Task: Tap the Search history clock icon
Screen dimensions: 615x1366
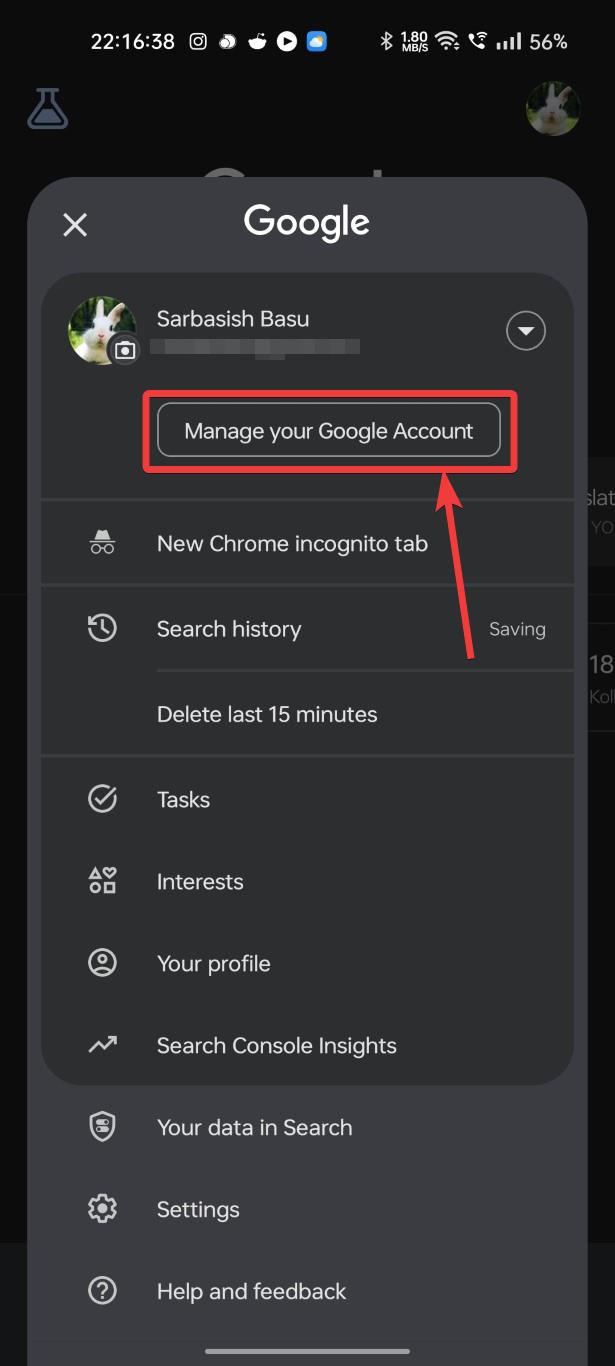Action: [102, 629]
